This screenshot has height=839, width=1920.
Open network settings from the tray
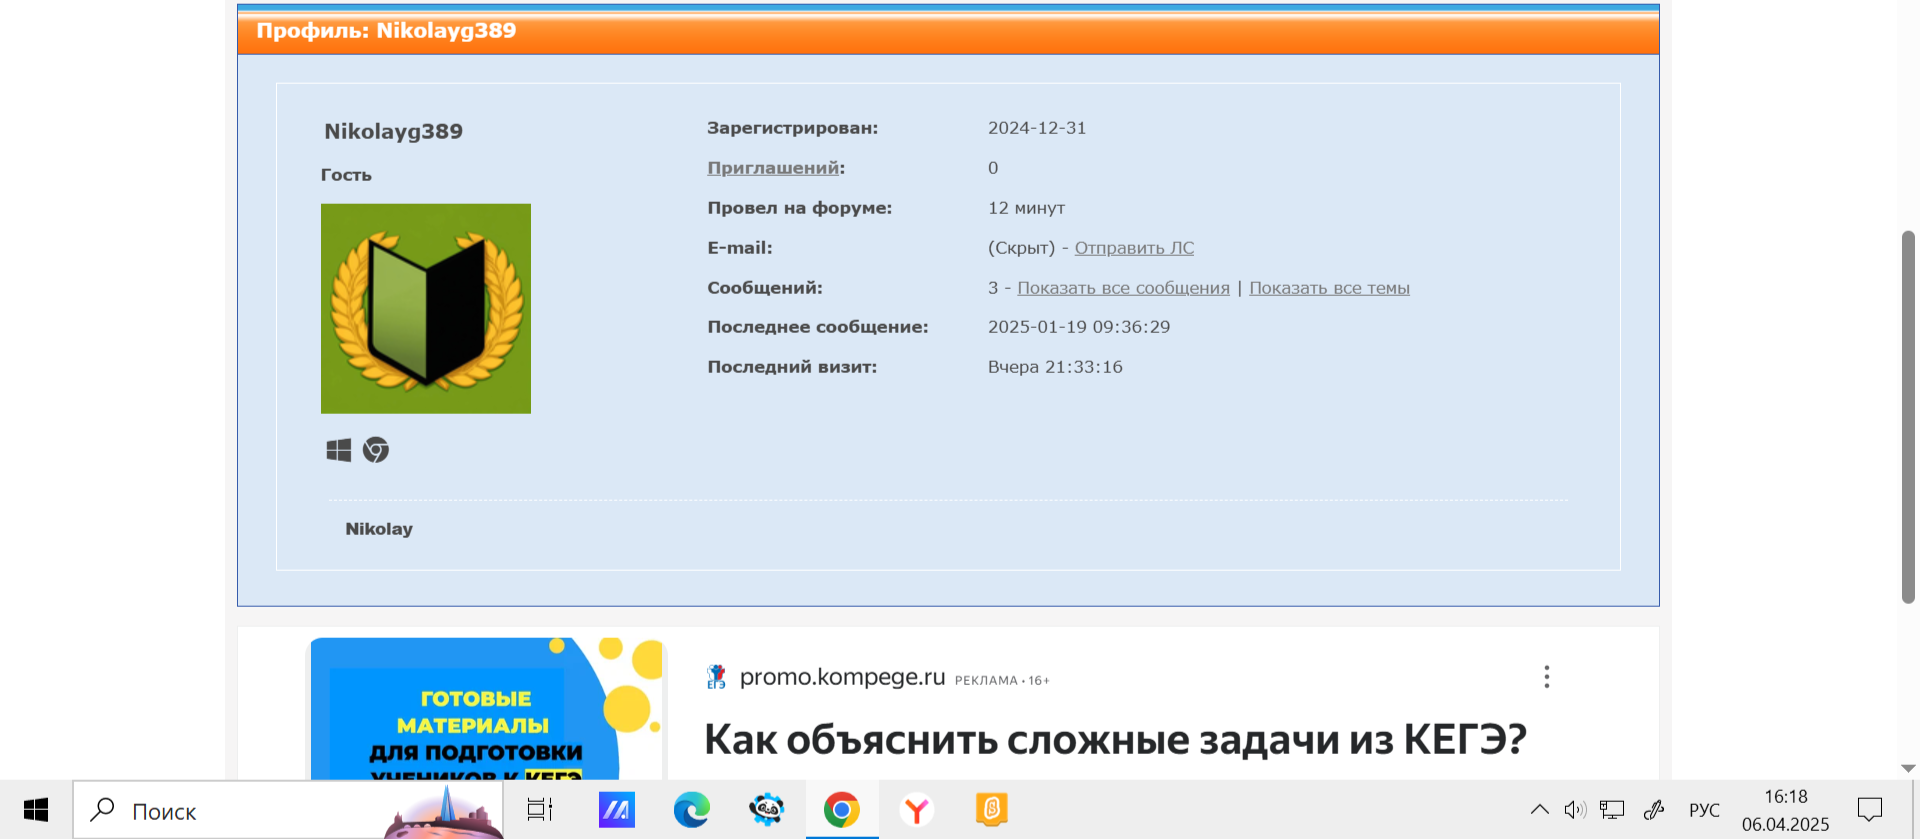click(1612, 810)
